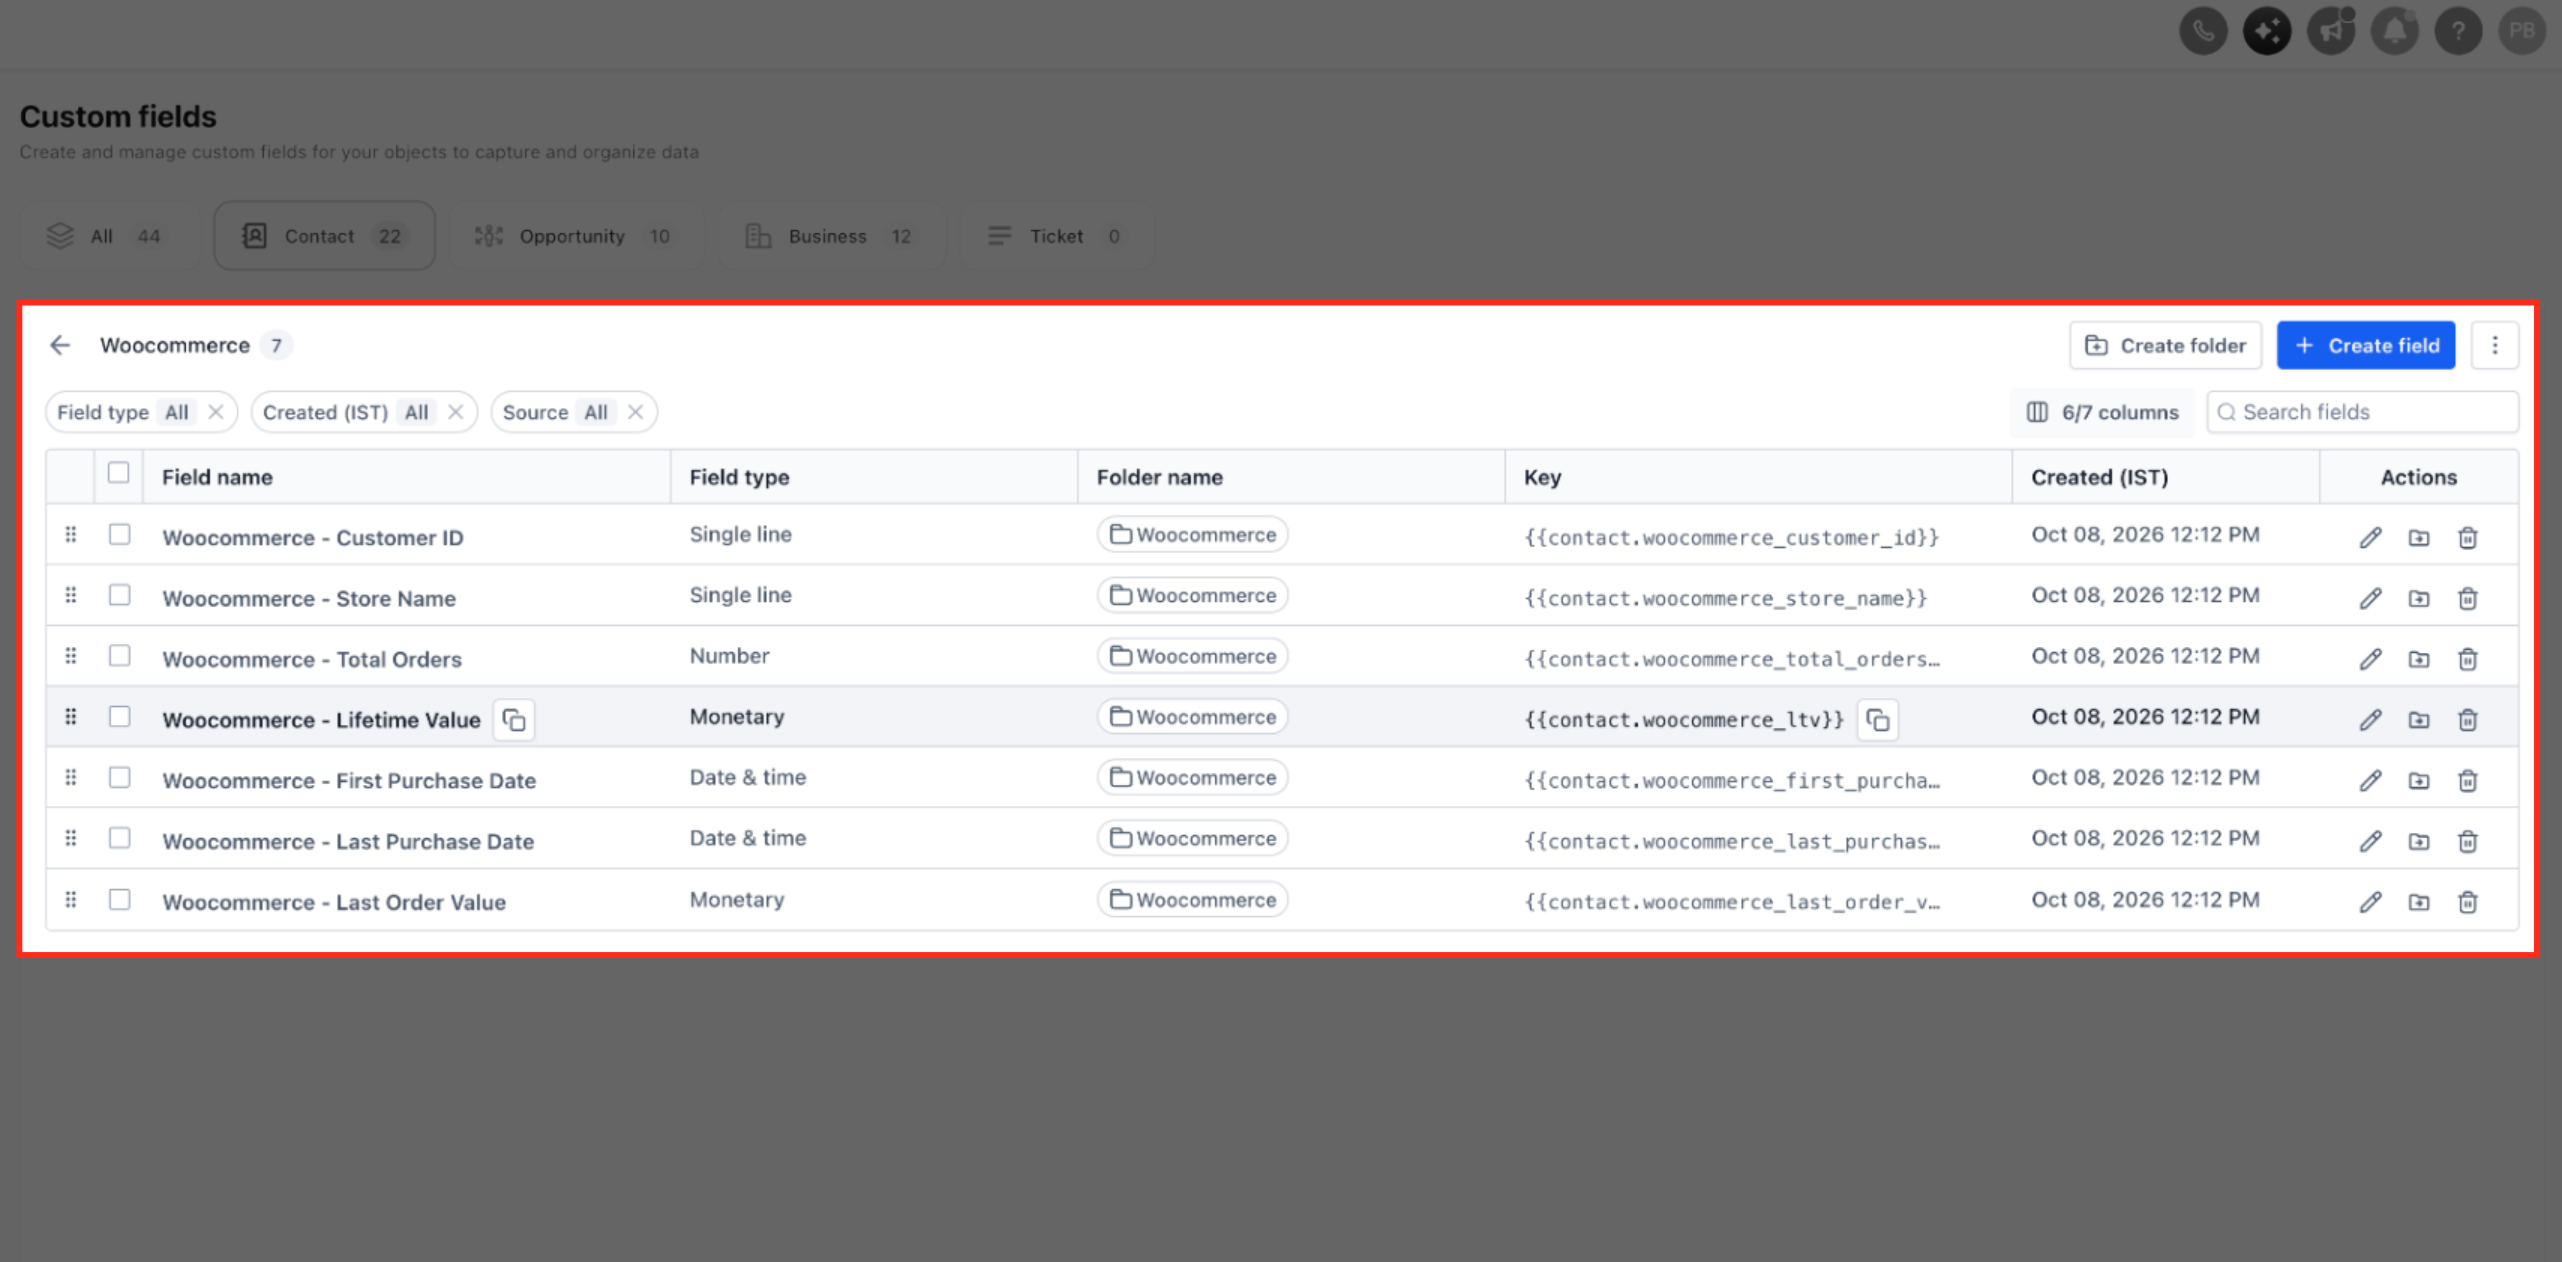Move Woocommerce - Store Name to folder
This screenshot has width=2562, height=1262.
pos(2418,598)
